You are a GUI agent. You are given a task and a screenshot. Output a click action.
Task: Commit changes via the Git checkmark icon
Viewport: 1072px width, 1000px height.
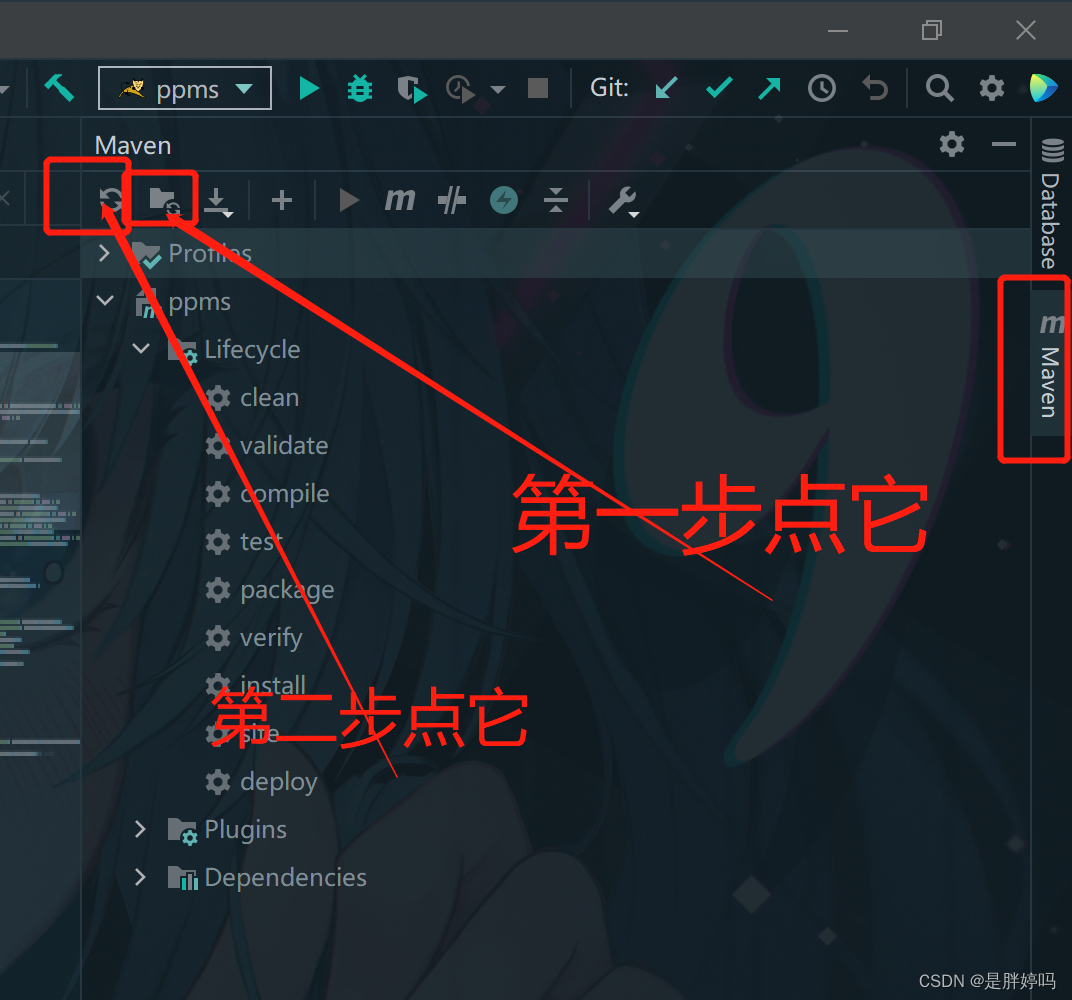(x=718, y=88)
